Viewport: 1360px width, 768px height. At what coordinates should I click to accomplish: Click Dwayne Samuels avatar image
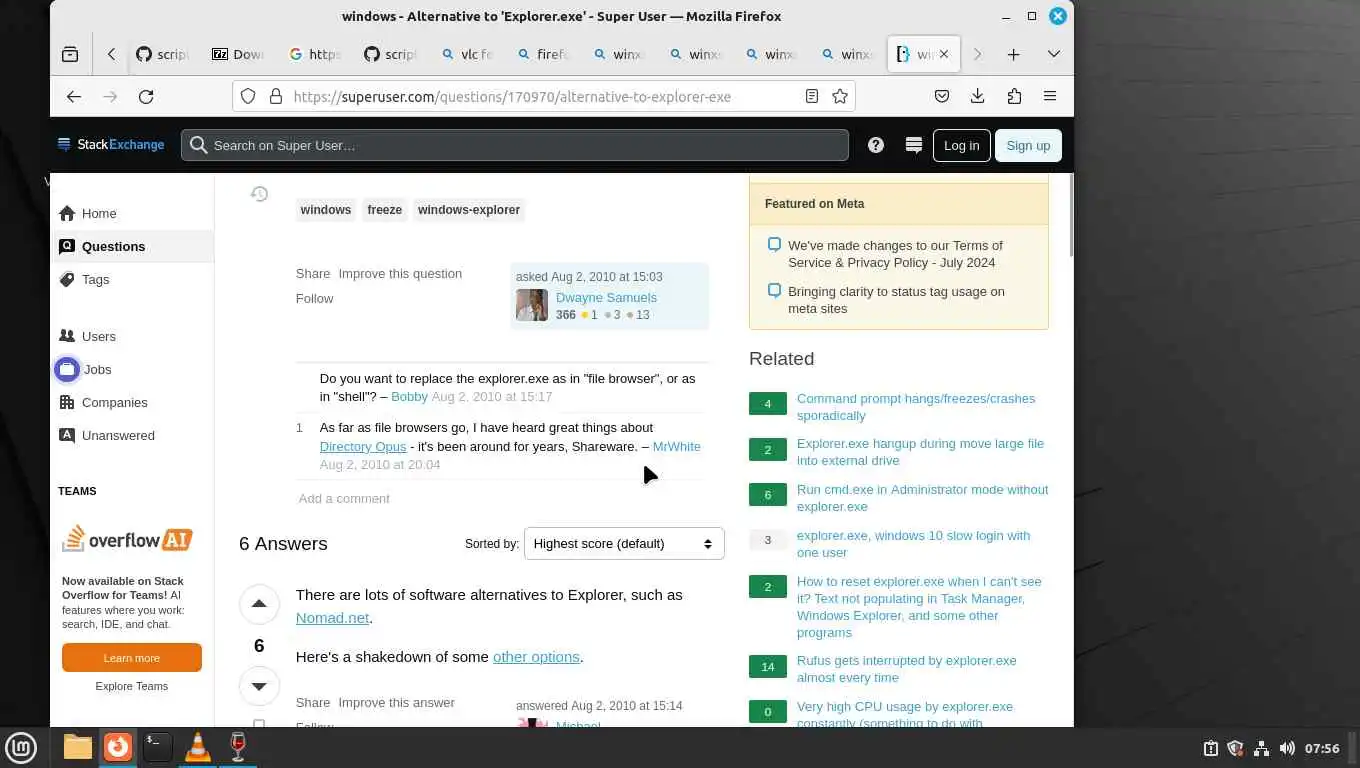coord(532,305)
